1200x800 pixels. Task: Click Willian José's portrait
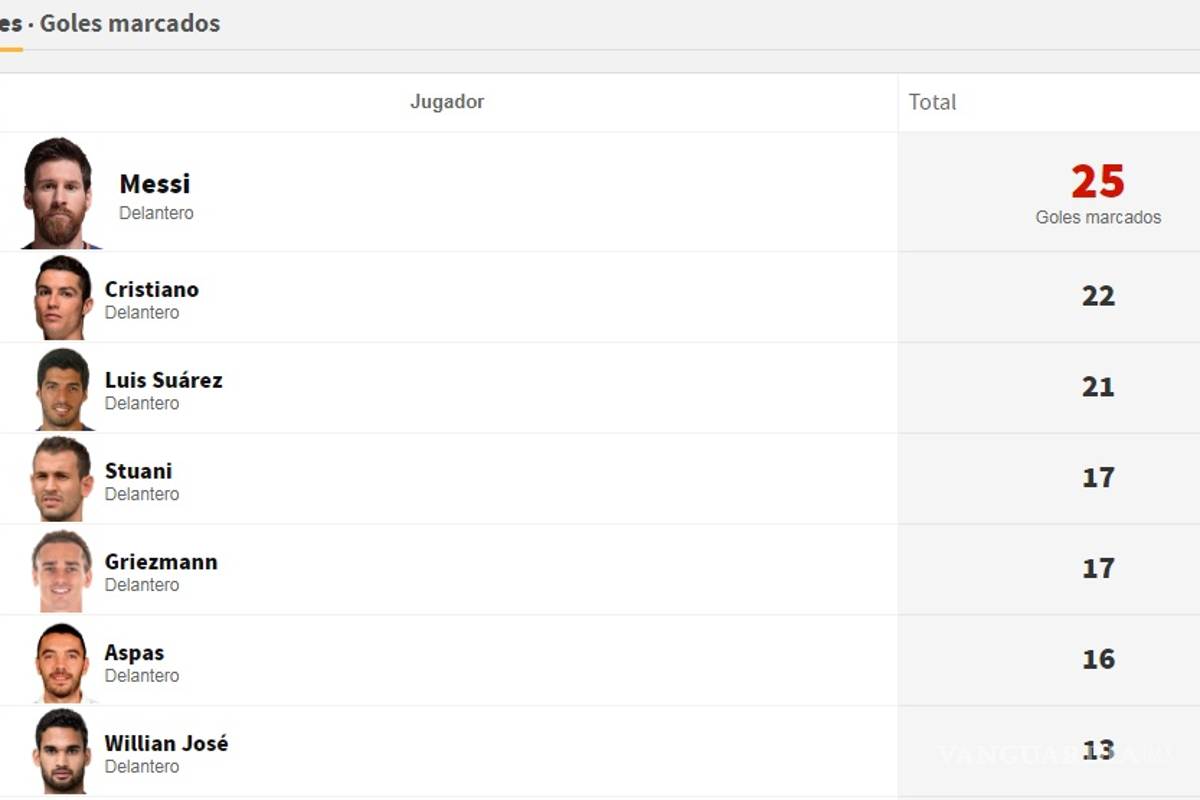pos(62,751)
